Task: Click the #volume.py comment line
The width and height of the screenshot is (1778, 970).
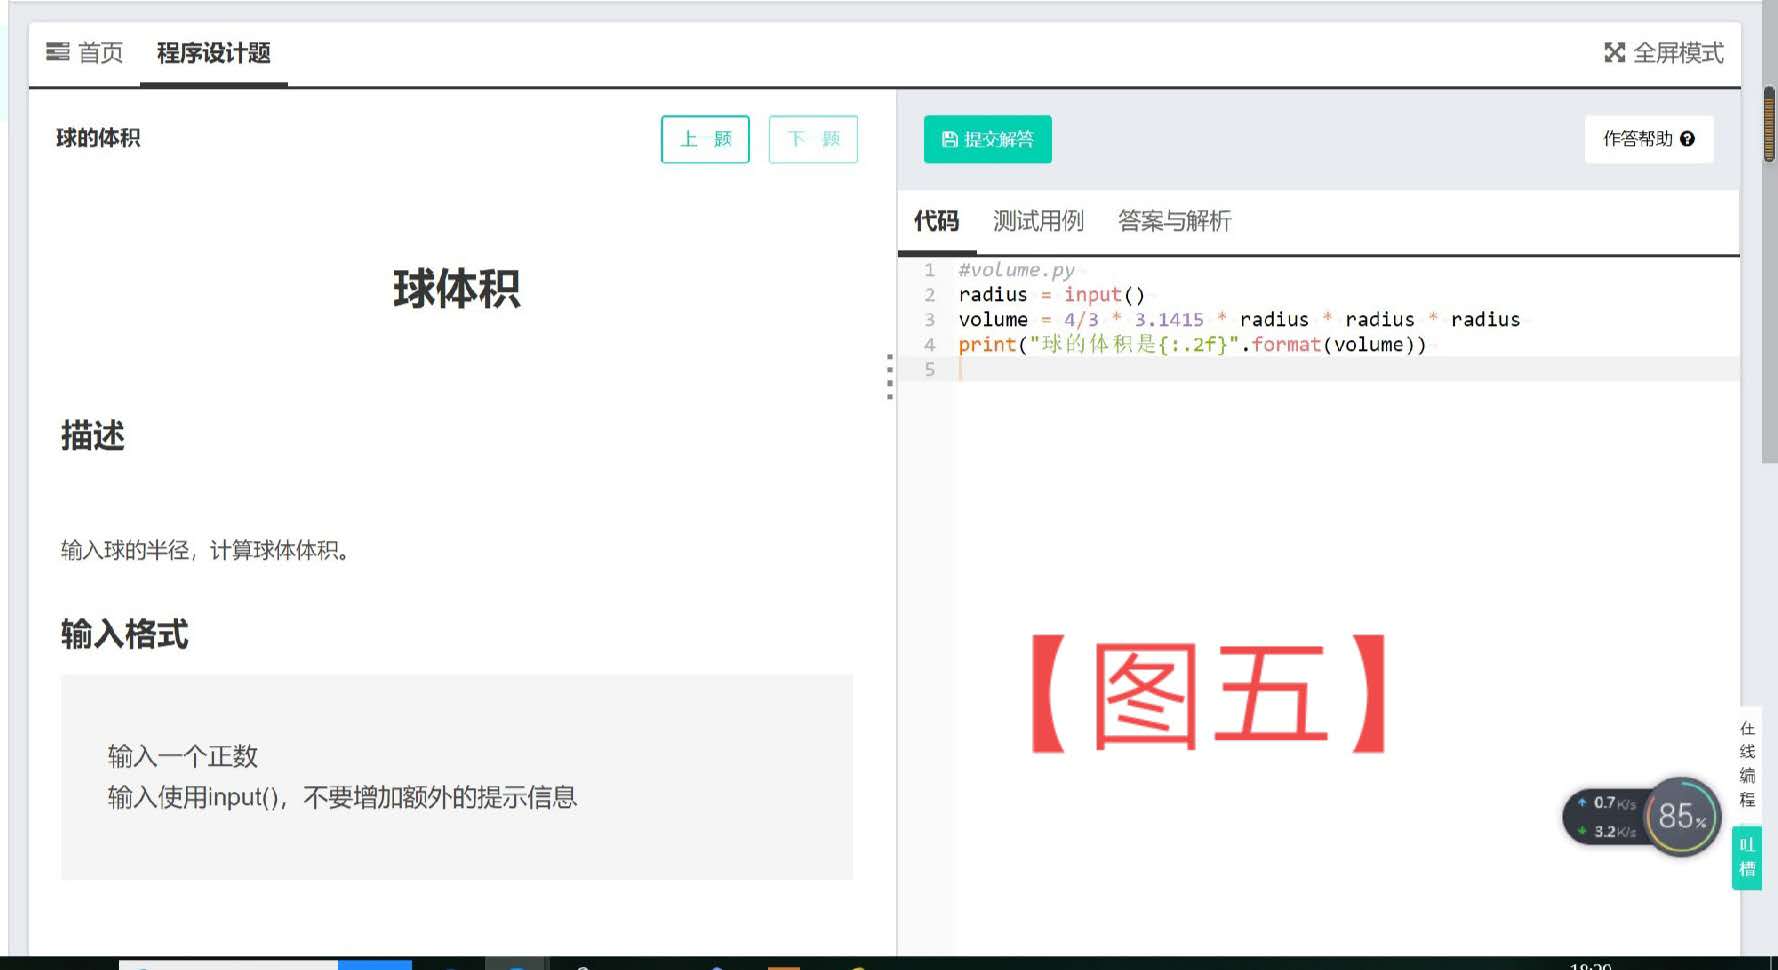Action: [x=1016, y=270]
